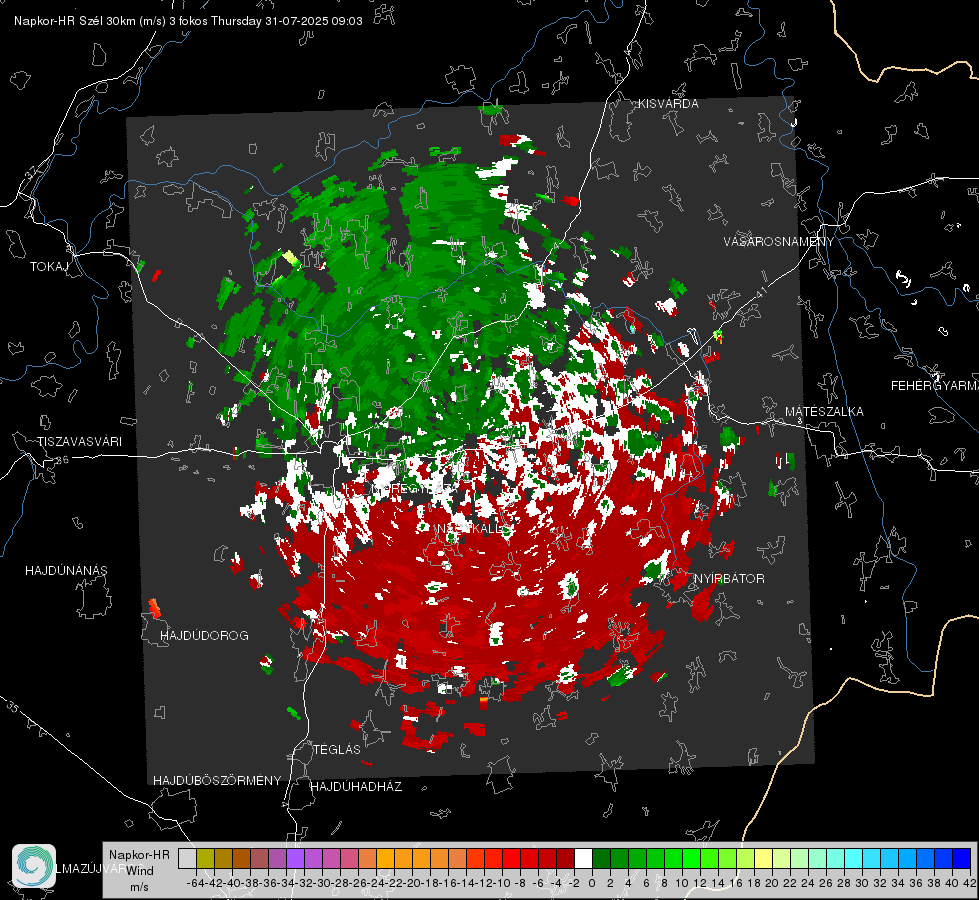
Task: Select the TOKAJ city label
Action: (49, 267)
